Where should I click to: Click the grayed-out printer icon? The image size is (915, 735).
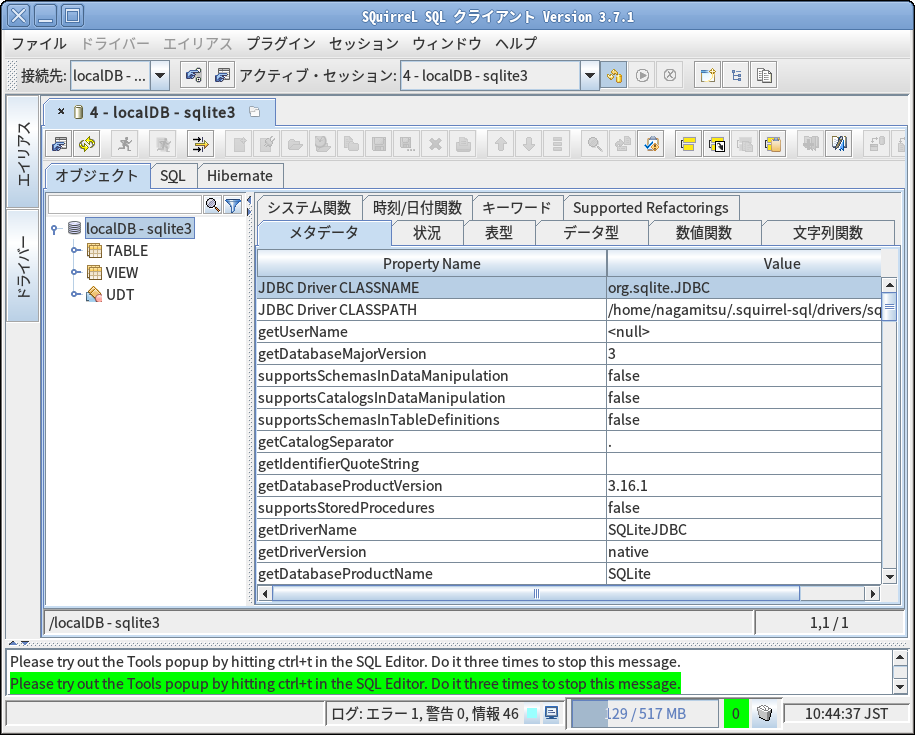click(463, 144)
